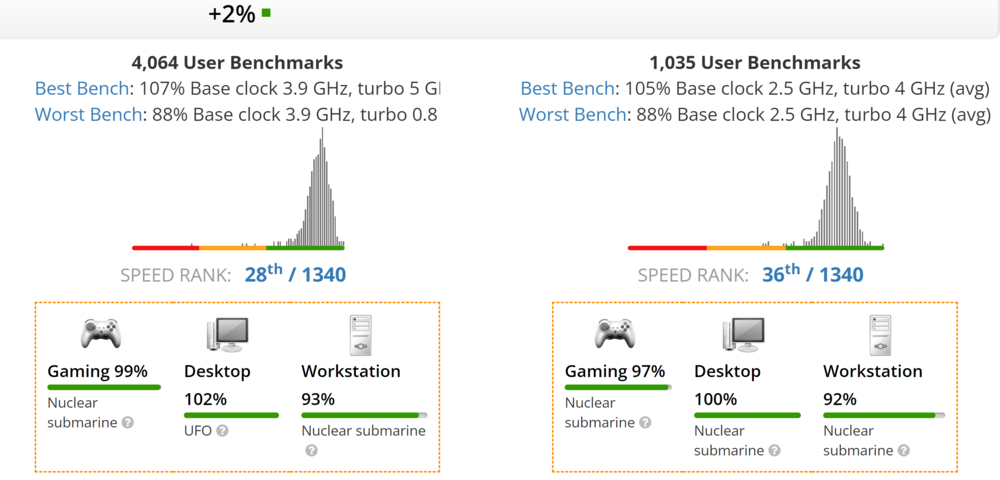
Task: Click the right Workstation tower icon
Action: [880, 334]
